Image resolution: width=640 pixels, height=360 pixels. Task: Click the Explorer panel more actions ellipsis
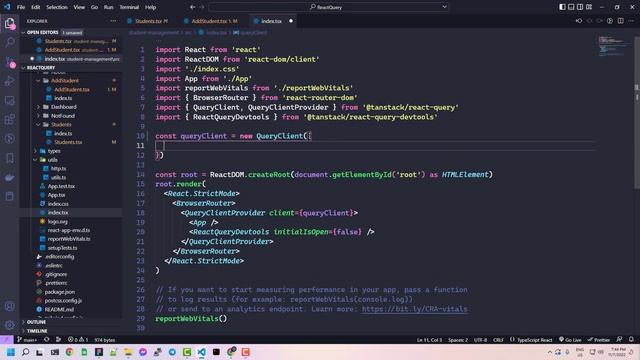(x=113, y=21)
